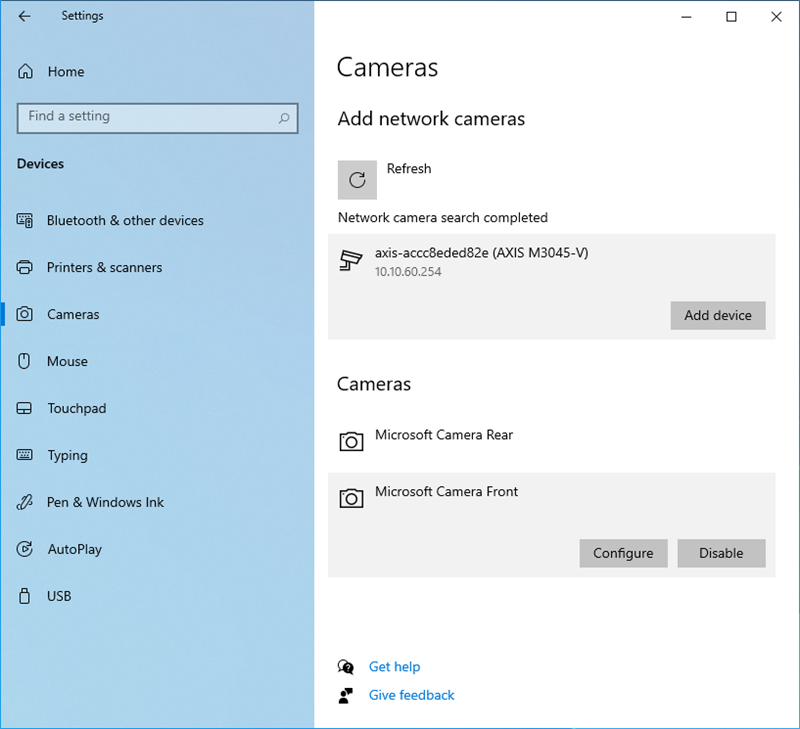The height and width of the screenshot is (729, 800).
Task: Click the Refresh icon to rescan cameras
Action: pyautogui.click(x=357, y=180)
